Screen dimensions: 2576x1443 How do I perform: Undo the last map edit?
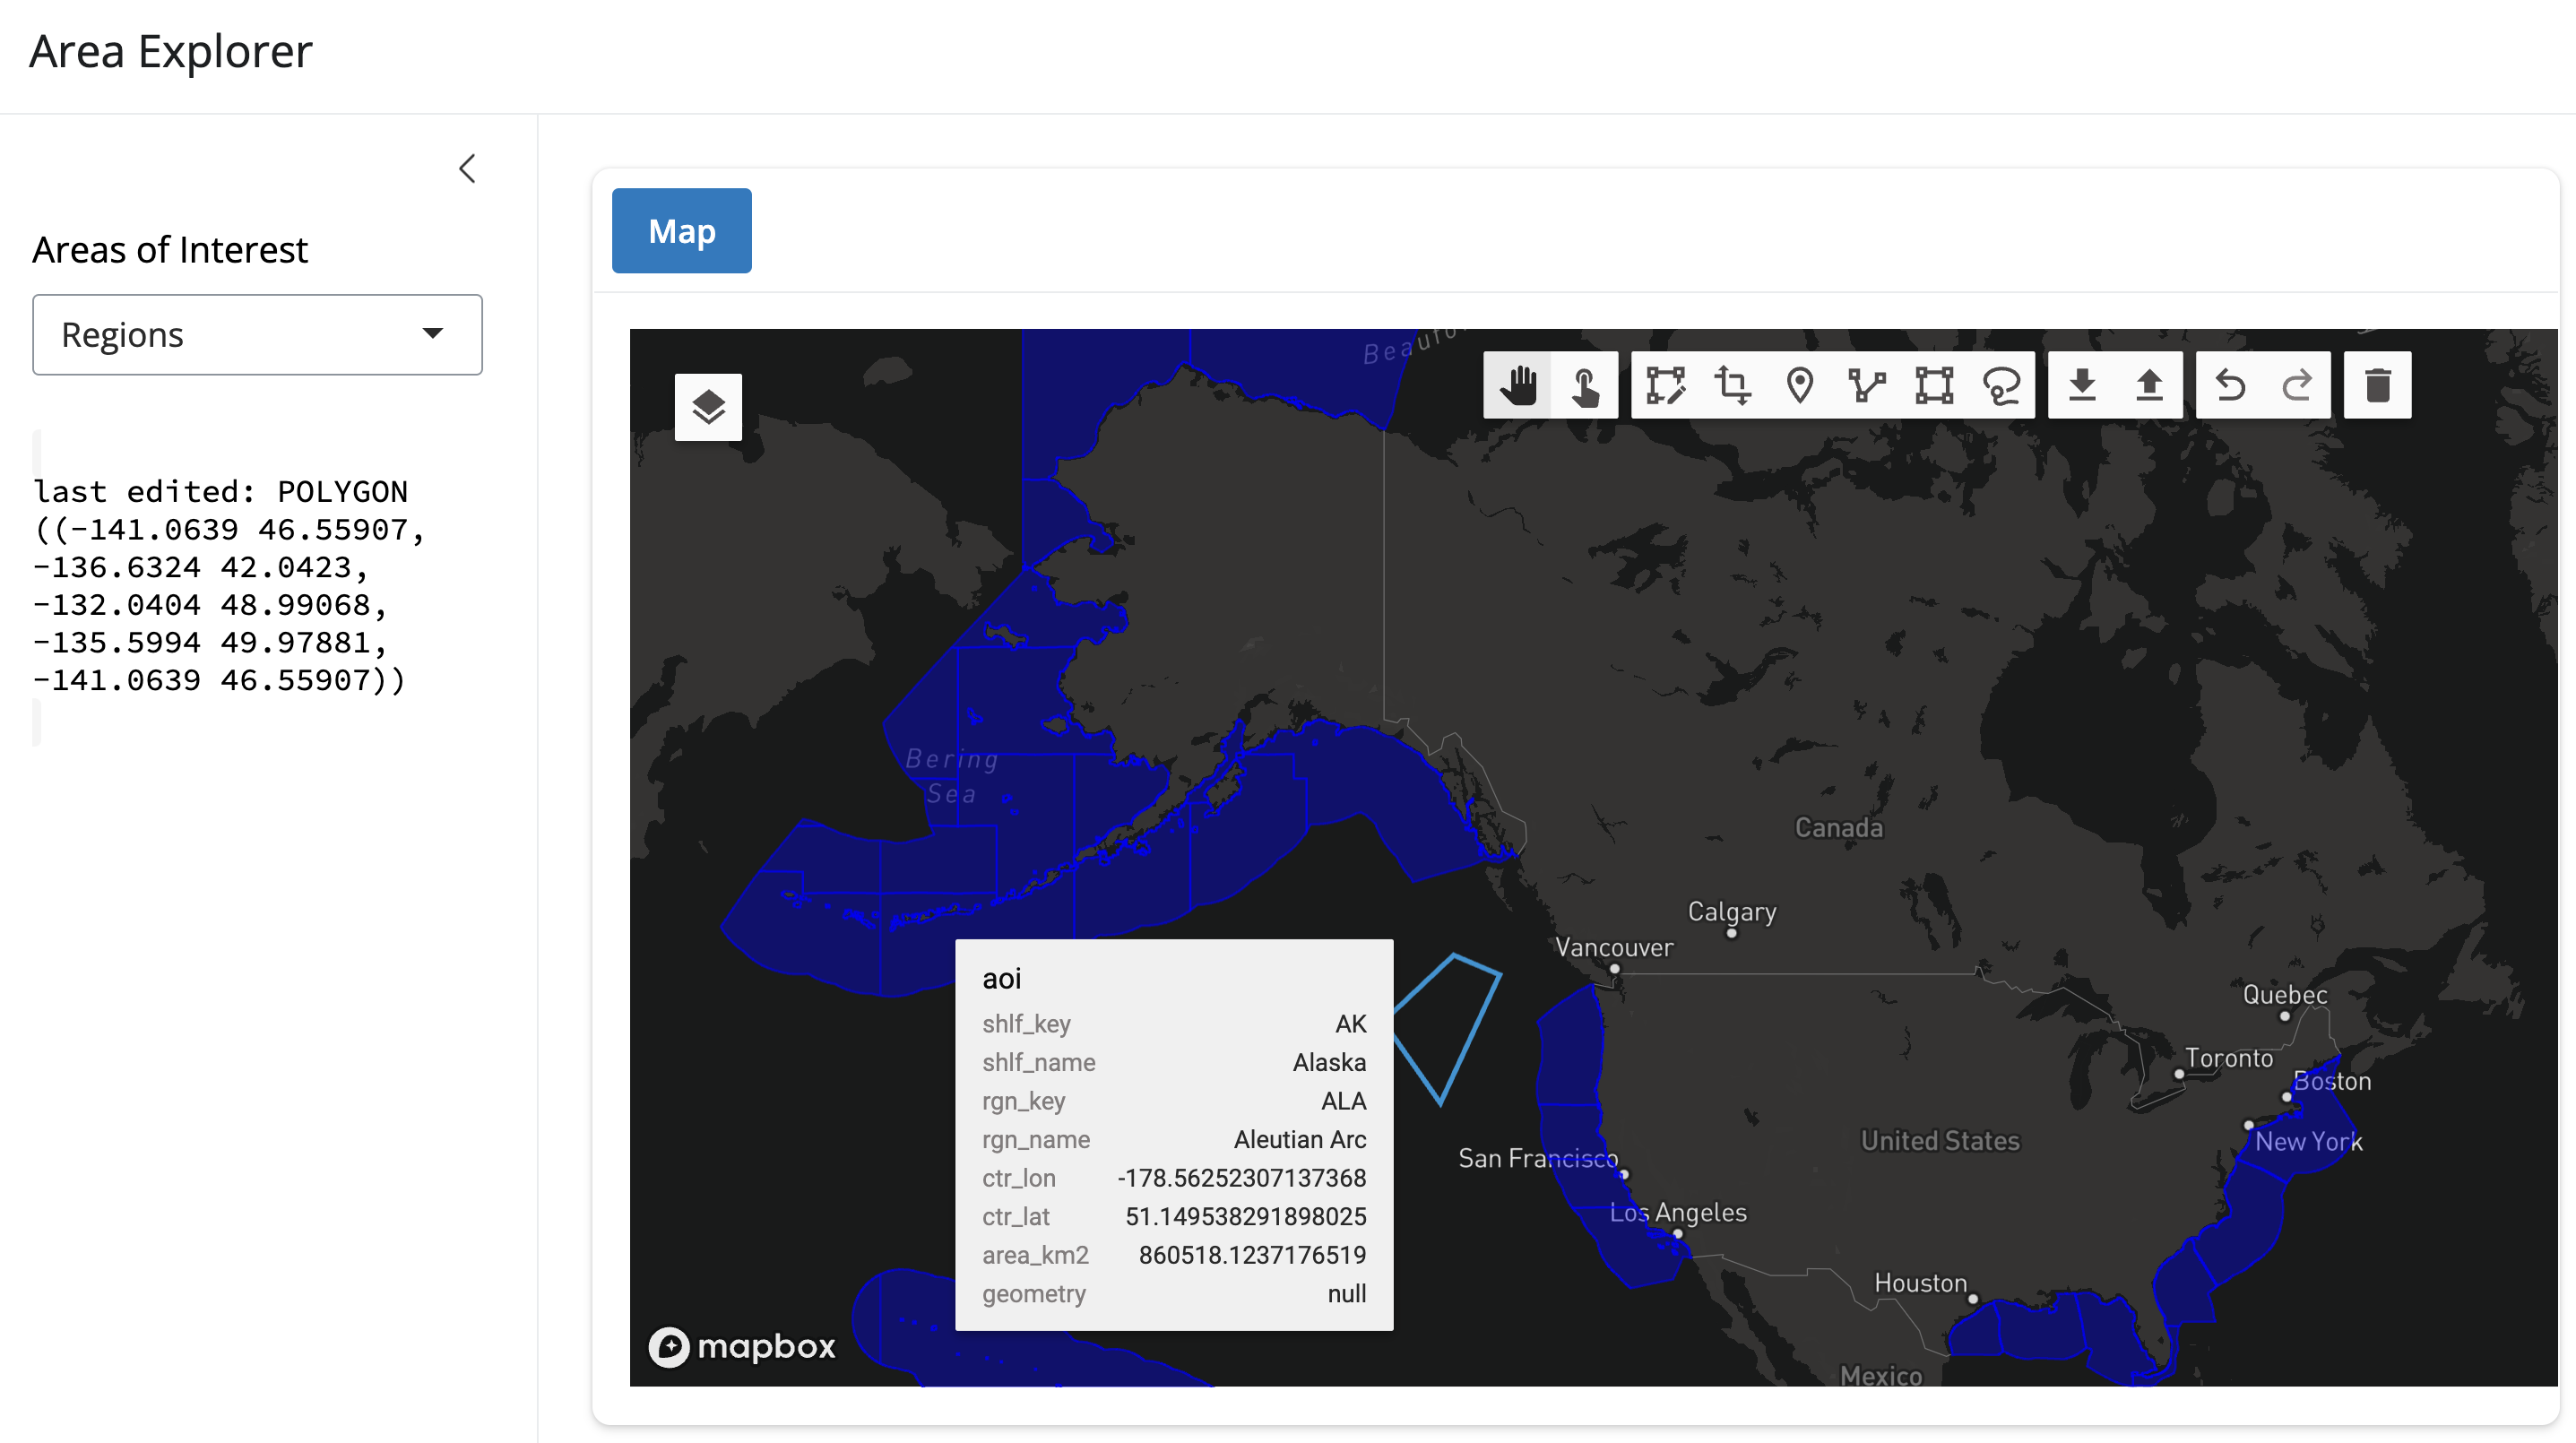pos(2230,385)
